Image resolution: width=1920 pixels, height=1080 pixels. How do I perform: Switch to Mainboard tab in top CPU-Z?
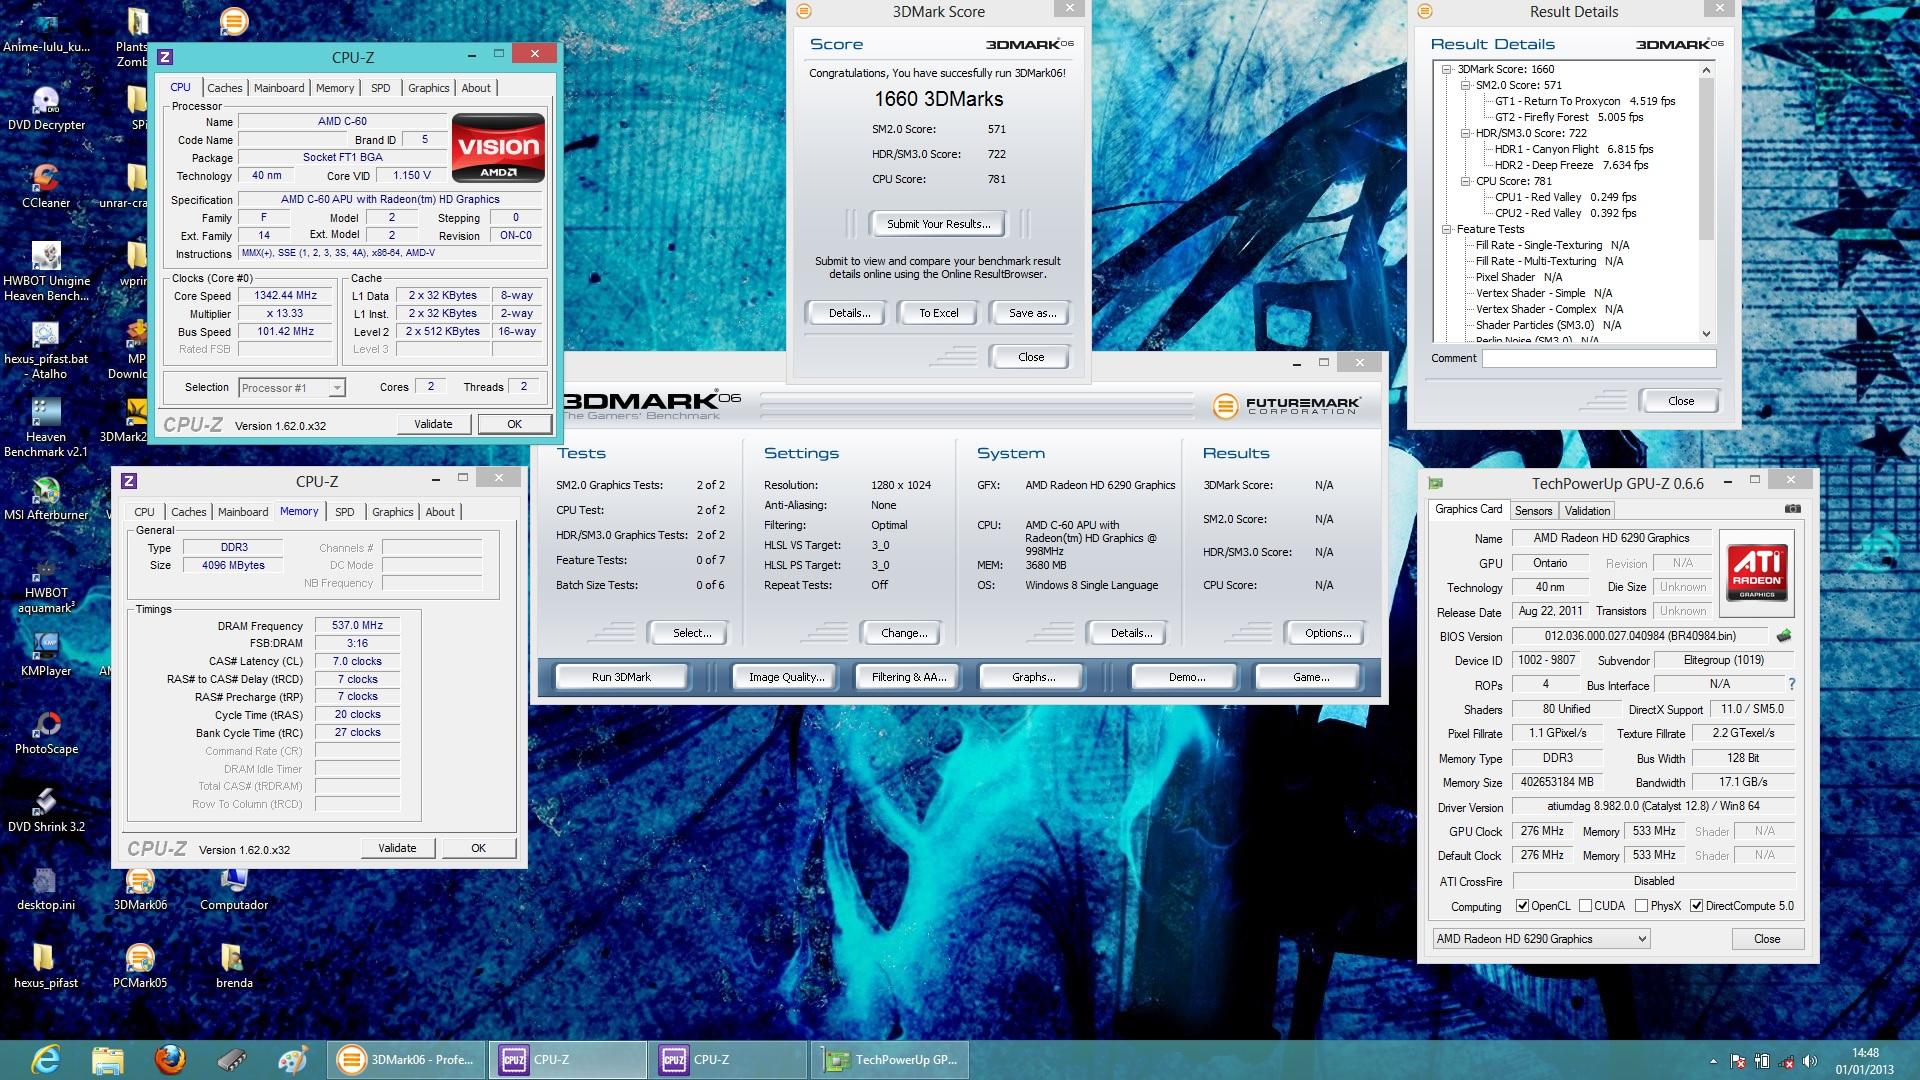click(x=279, y=88)
